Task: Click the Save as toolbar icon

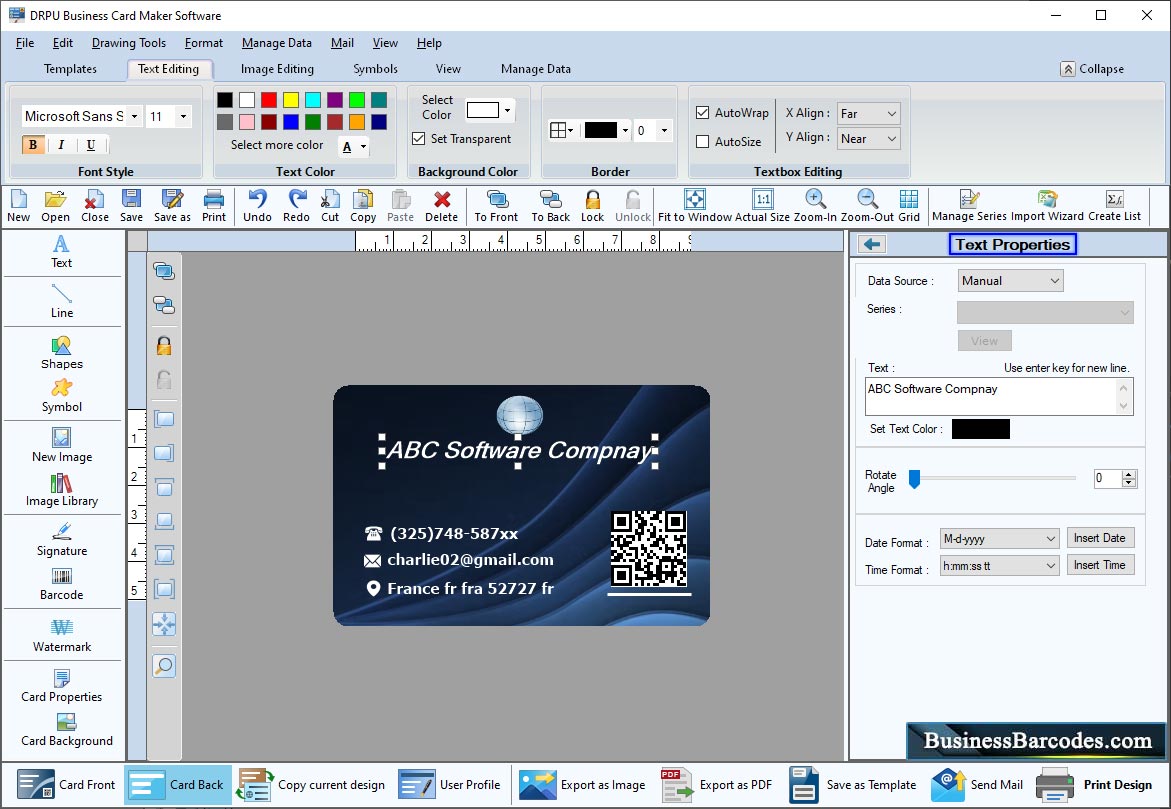Action: pos(173,206)
